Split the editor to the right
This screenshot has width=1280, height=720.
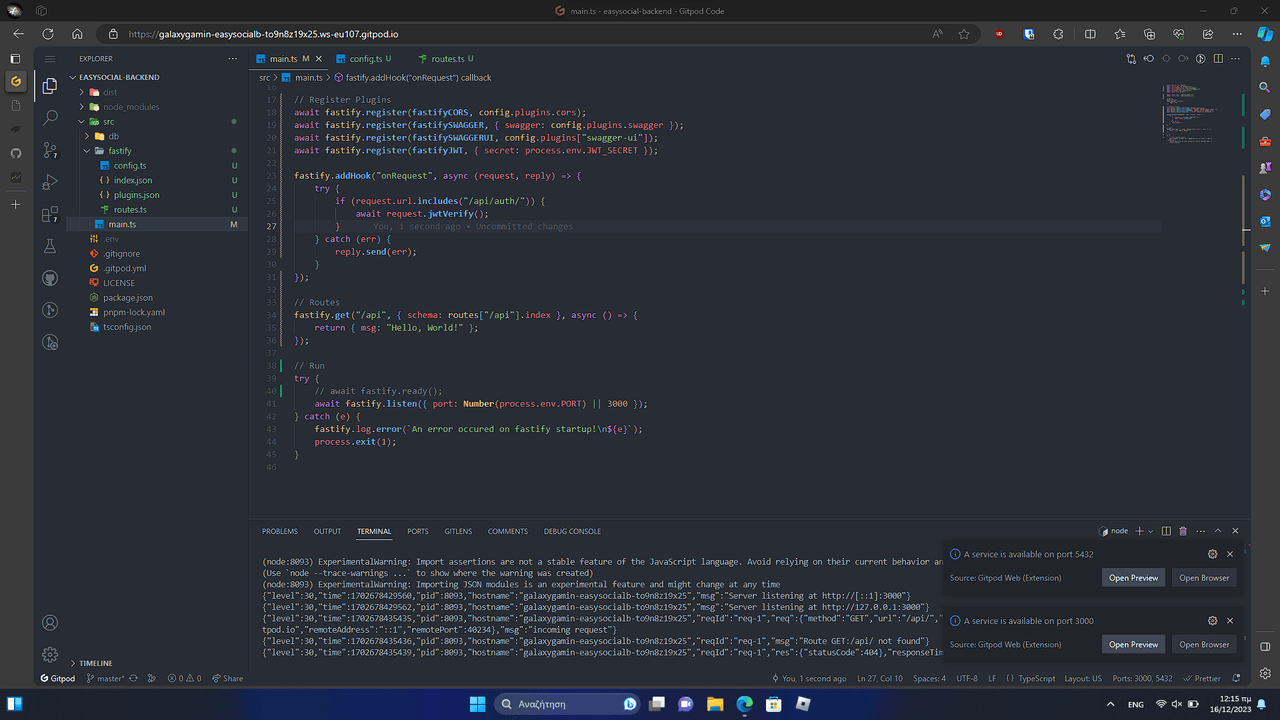[x=1218, y=59]
